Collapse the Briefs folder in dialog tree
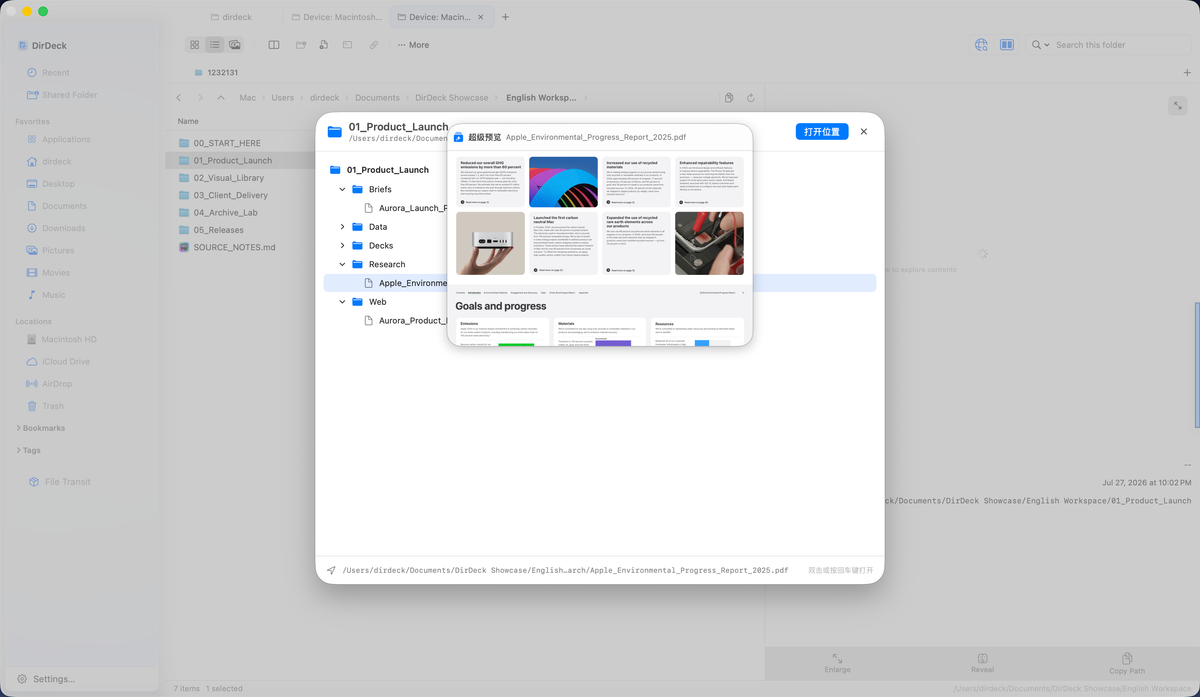The width and height of the screenshot is (1200, 697). (342, 189)
